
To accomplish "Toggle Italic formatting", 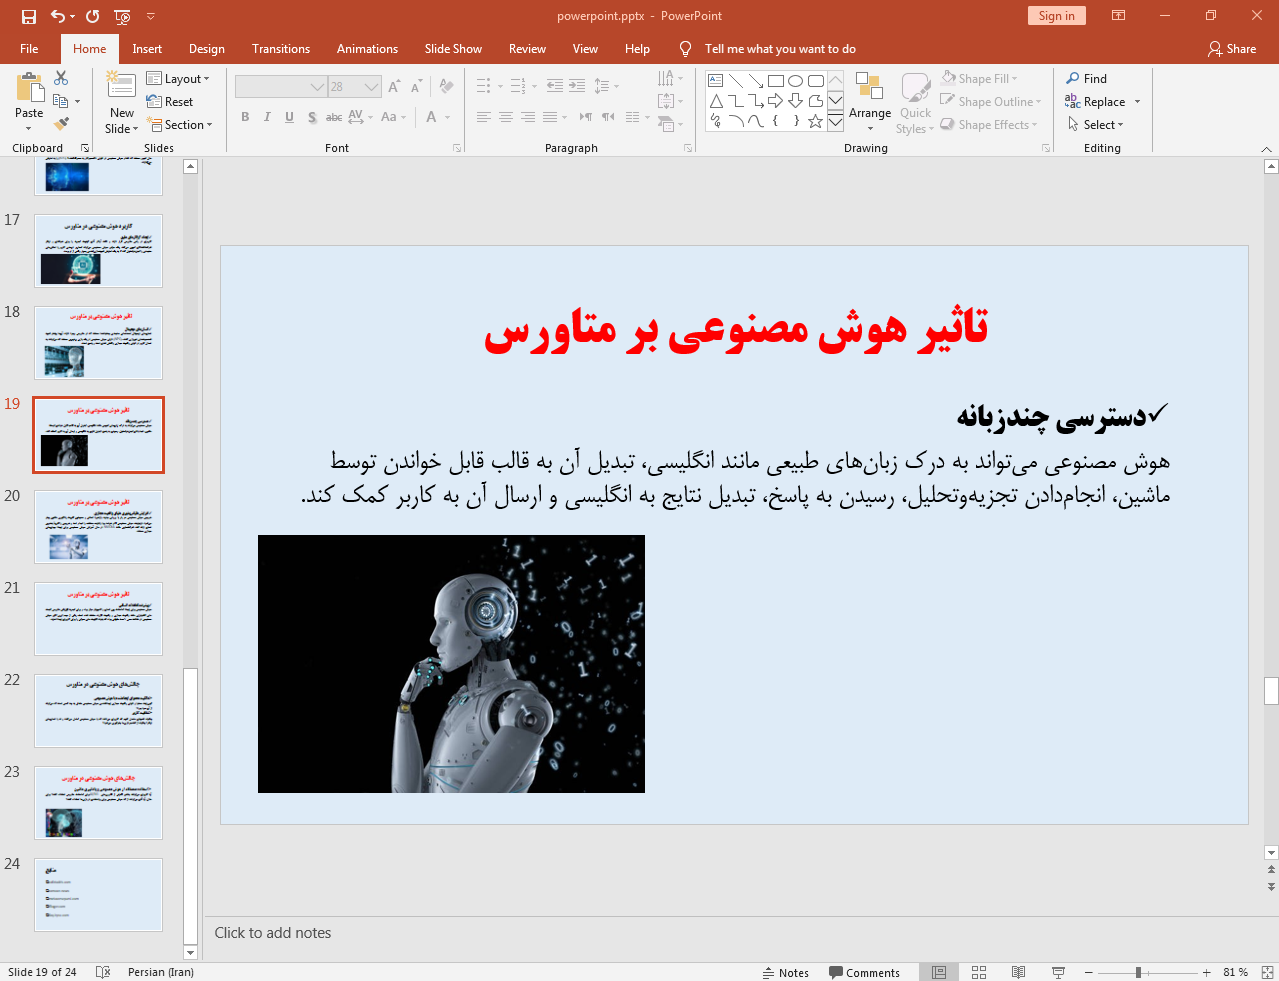I will click(267, 117).
